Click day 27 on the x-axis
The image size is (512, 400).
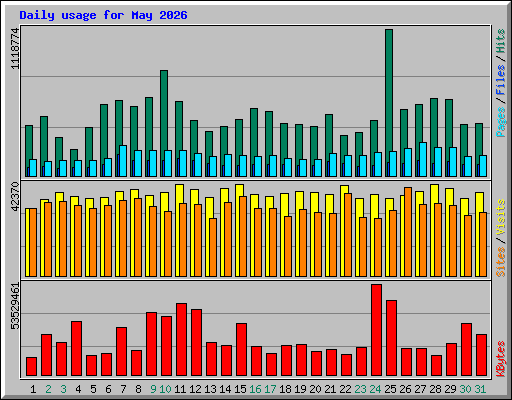[x=420, y=389]
